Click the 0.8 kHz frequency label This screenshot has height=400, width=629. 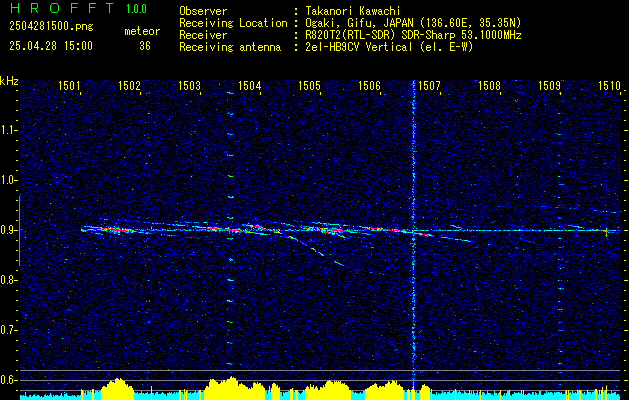(8, 280)
